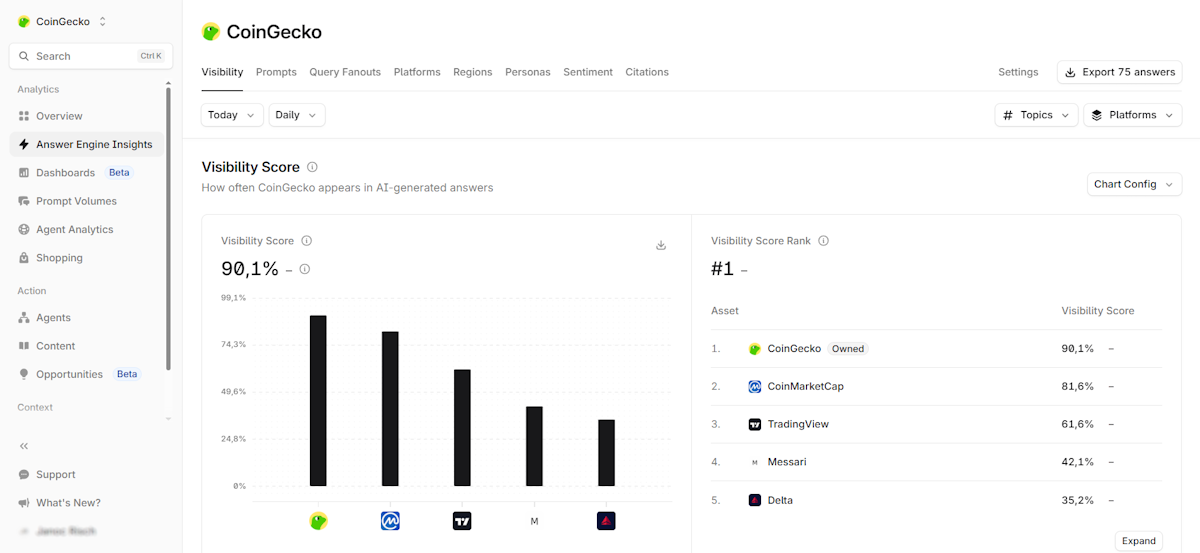Click Messari row in asset table
Viewport: 1200px width, 553px height.
click(936, 462)
